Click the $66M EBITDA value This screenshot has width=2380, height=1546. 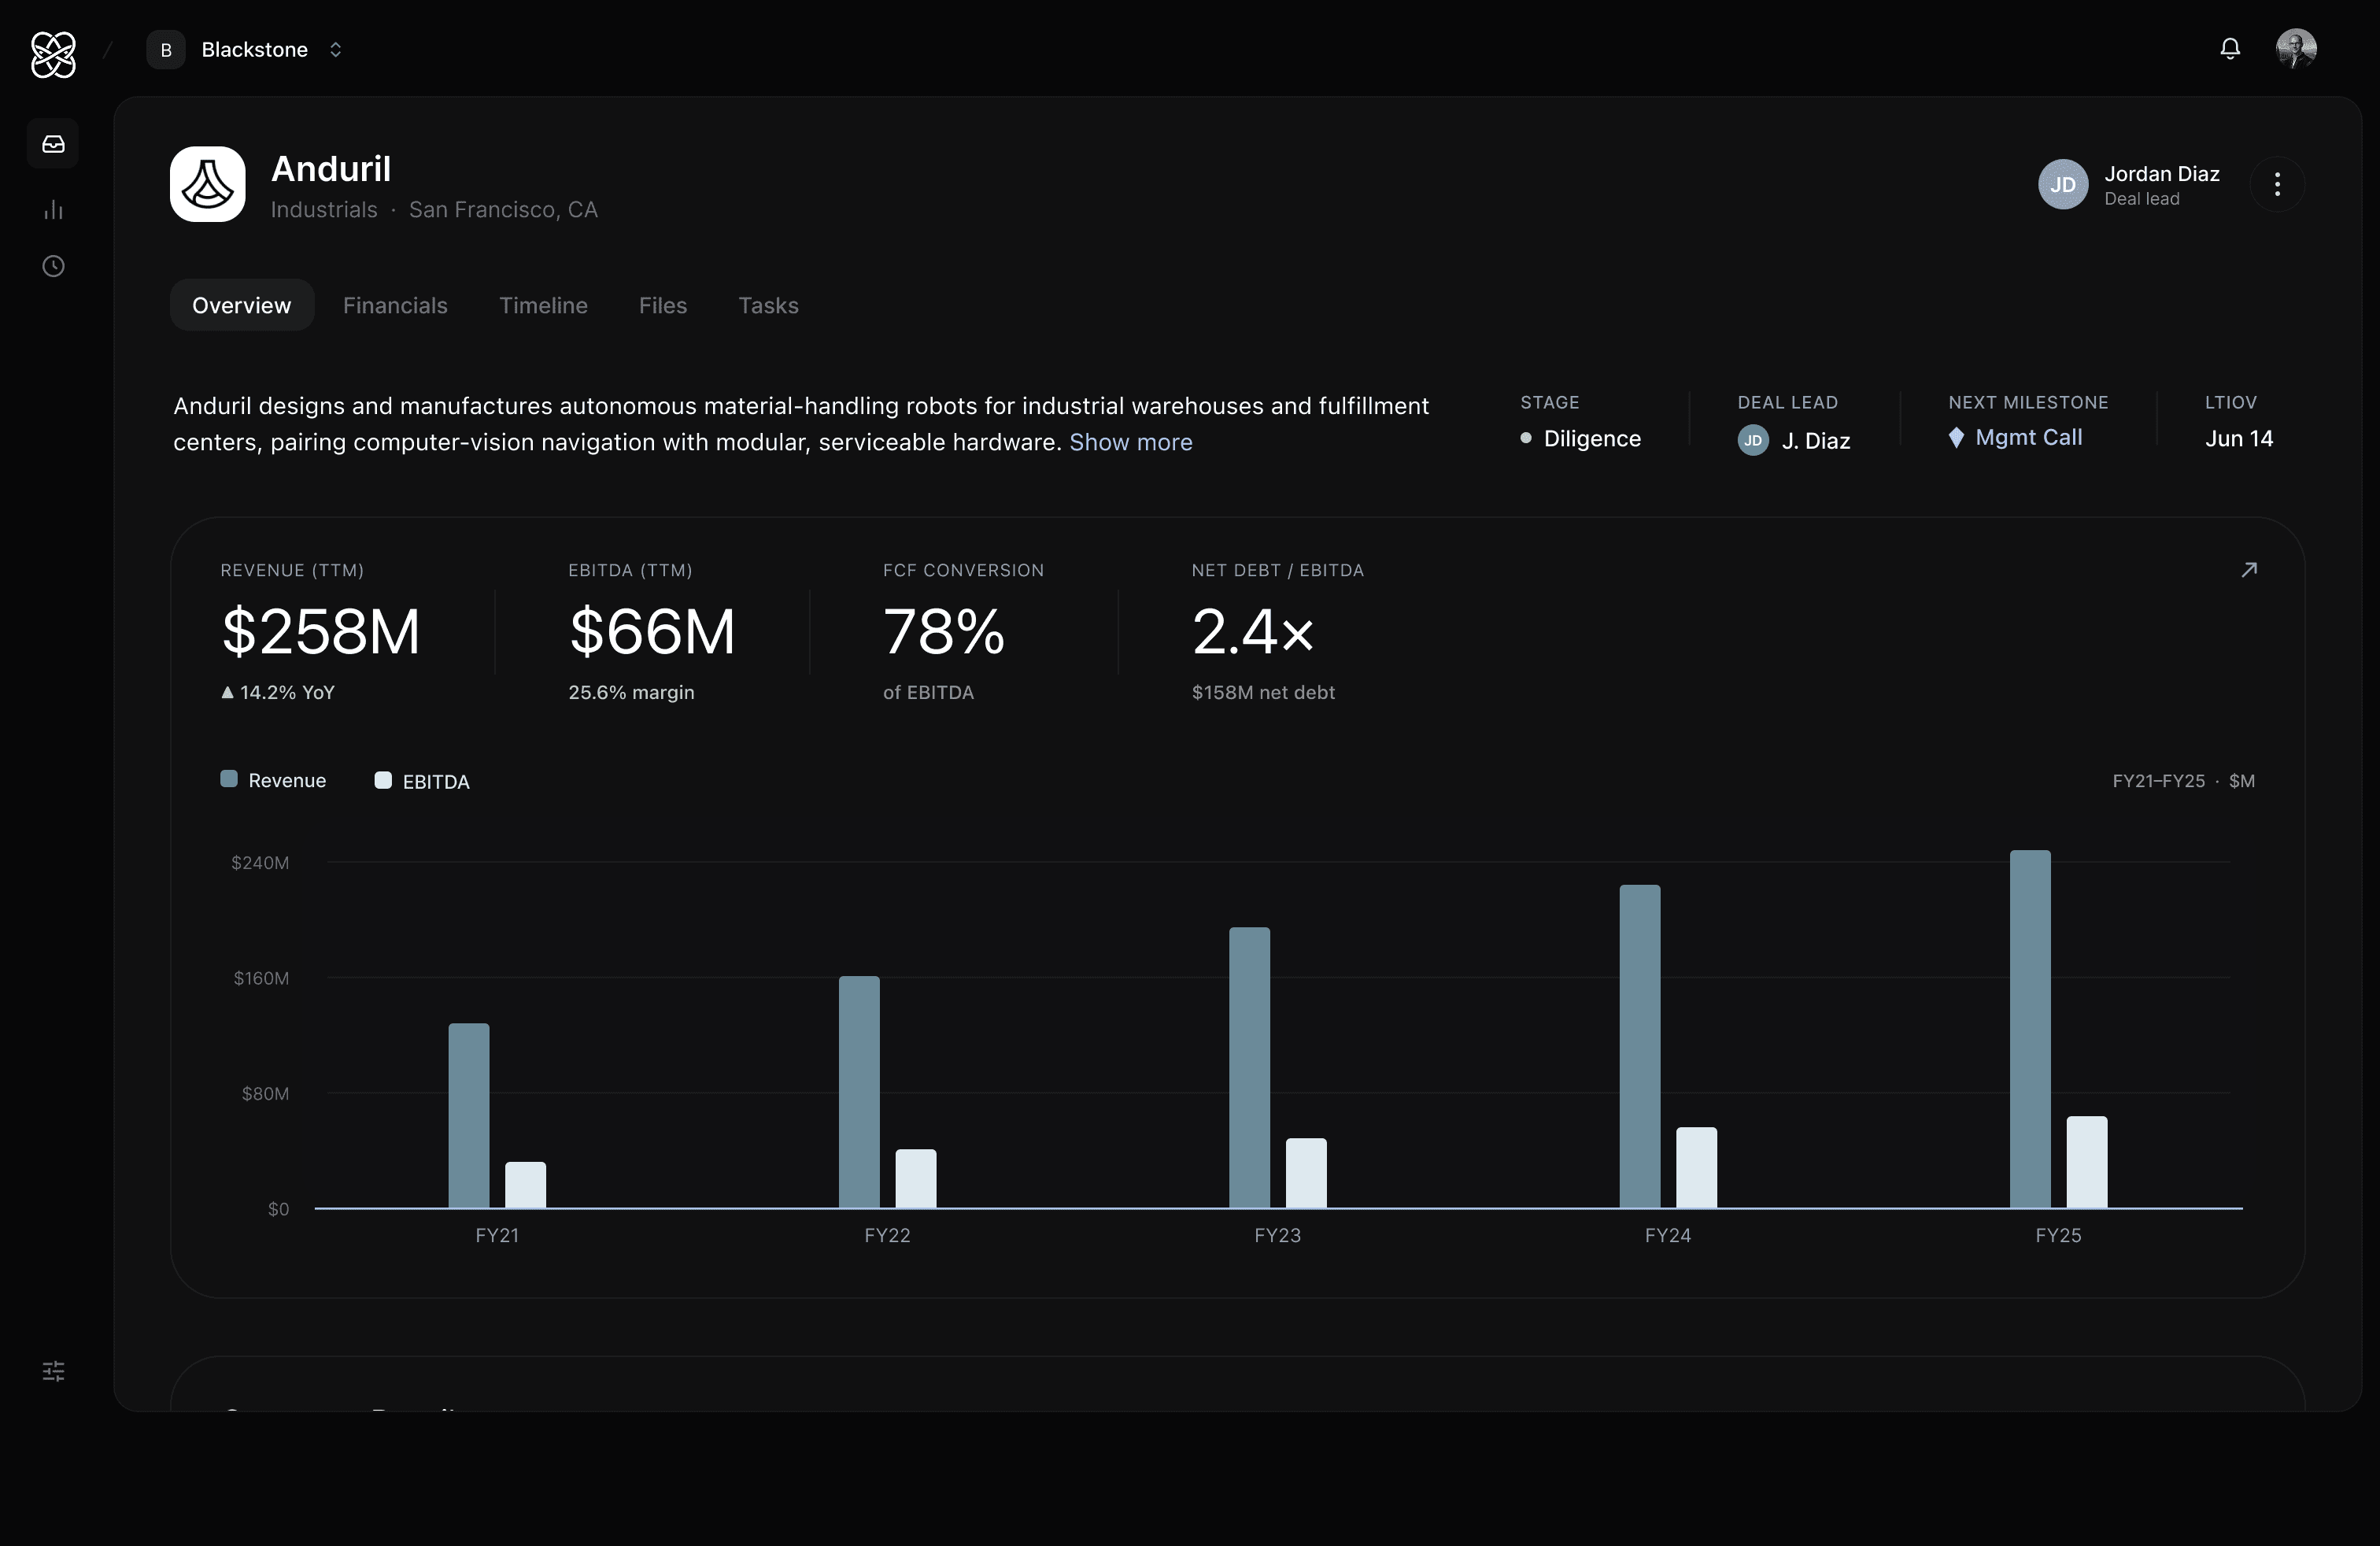click(652, 632)
